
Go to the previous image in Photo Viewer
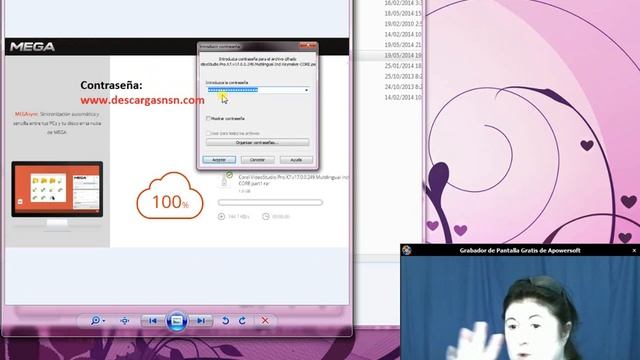click(x=153, y=321)
